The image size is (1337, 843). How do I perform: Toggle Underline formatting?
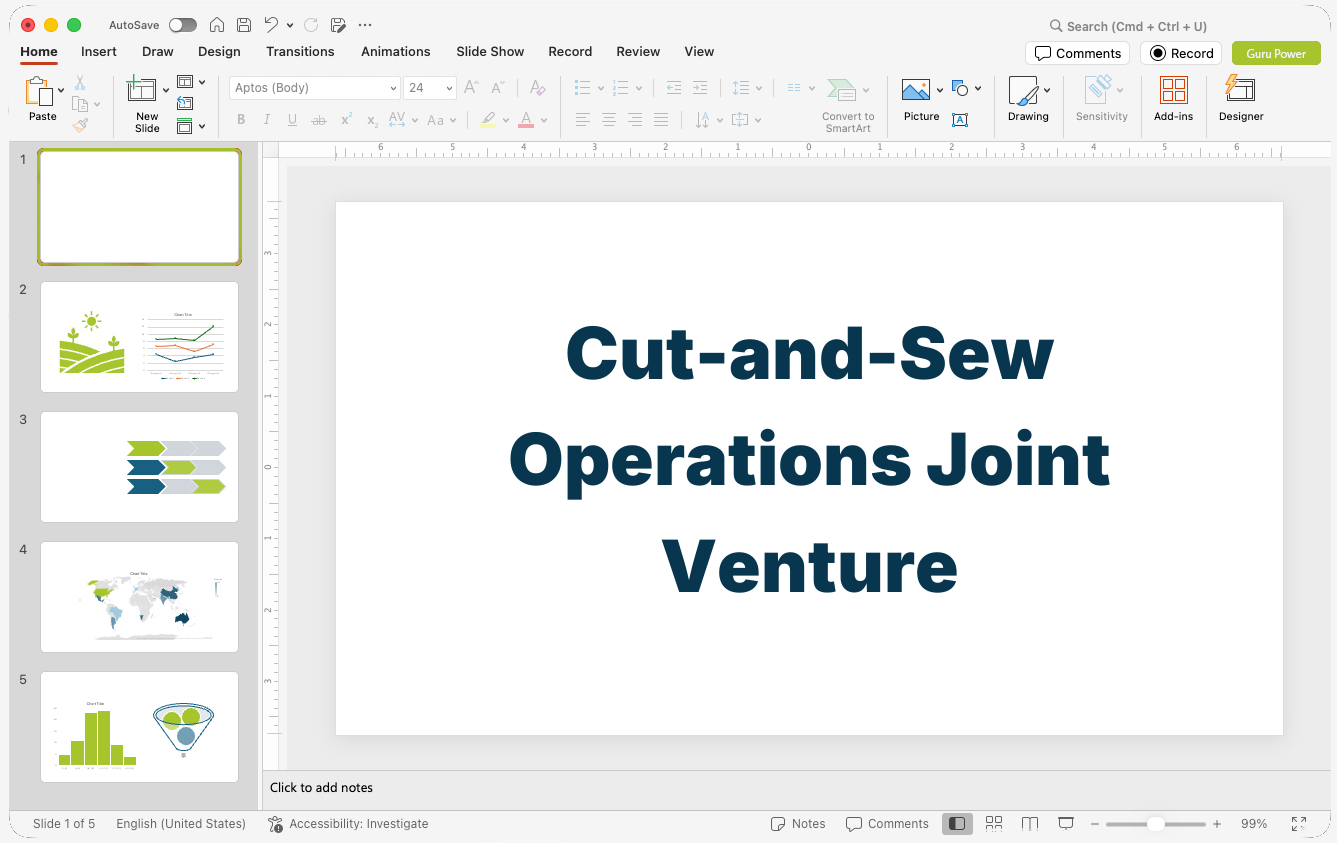coord(292,120)
